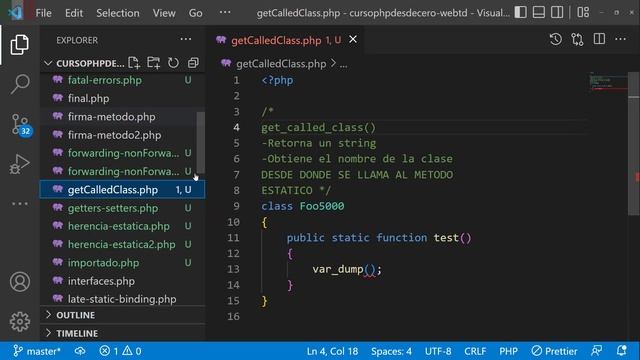Open the Explorer view in activity bar
Screen dimensions: 640x360
coord(19,44)
